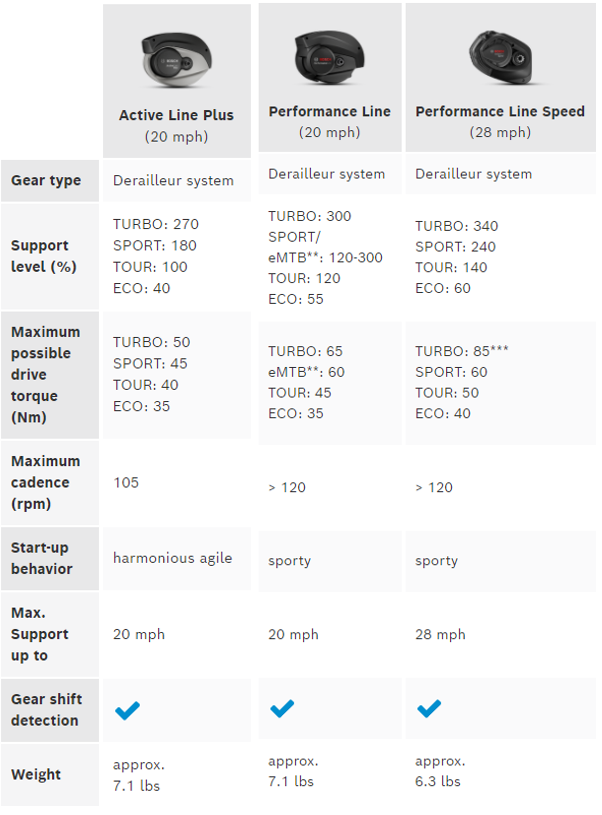Click the Start-up behavior row header

click(42, 558)
